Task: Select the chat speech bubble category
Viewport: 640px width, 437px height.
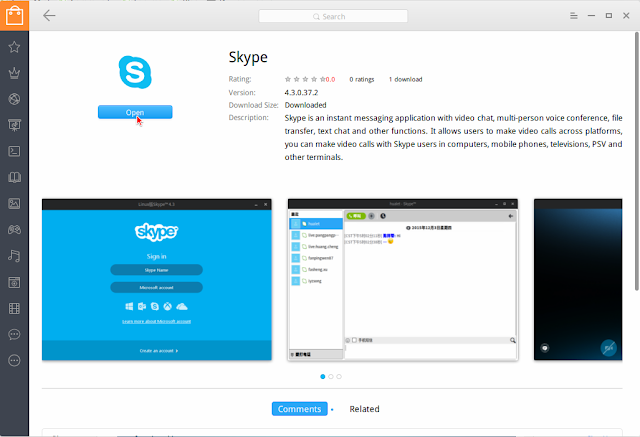Action: (14, 334)
